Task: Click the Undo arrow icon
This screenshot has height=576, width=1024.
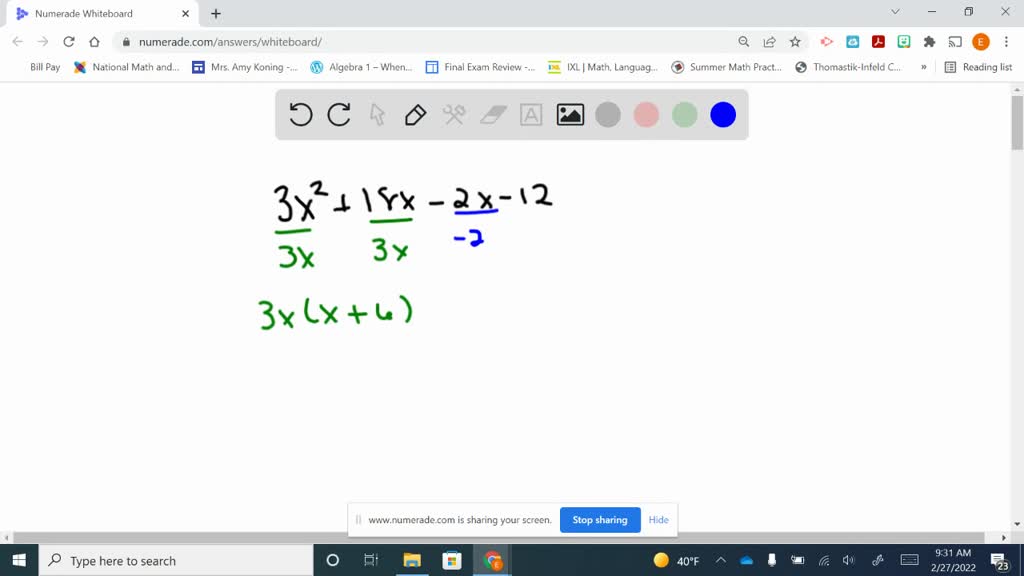Action: click(300, 114)
